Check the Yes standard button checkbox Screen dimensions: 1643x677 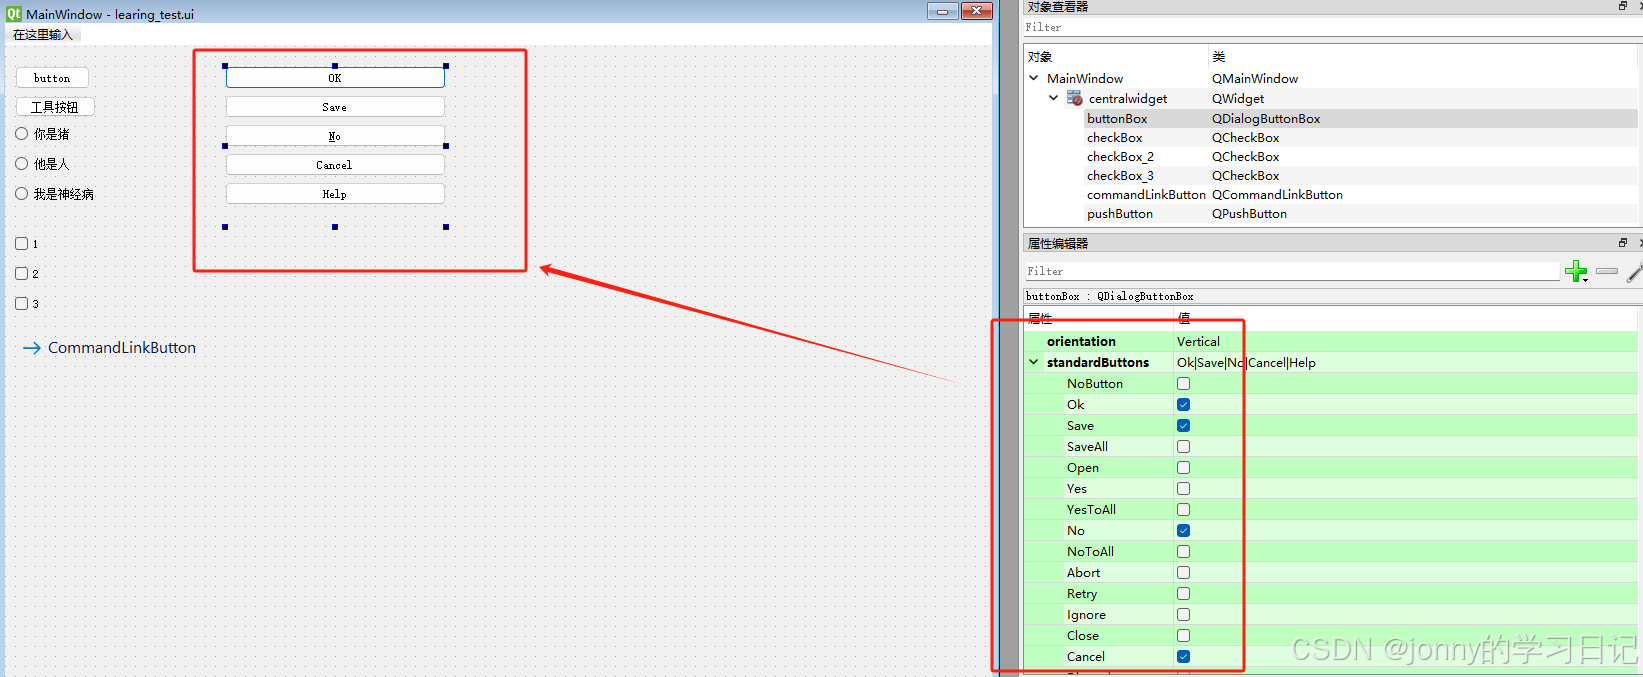tap(1183, 488)
